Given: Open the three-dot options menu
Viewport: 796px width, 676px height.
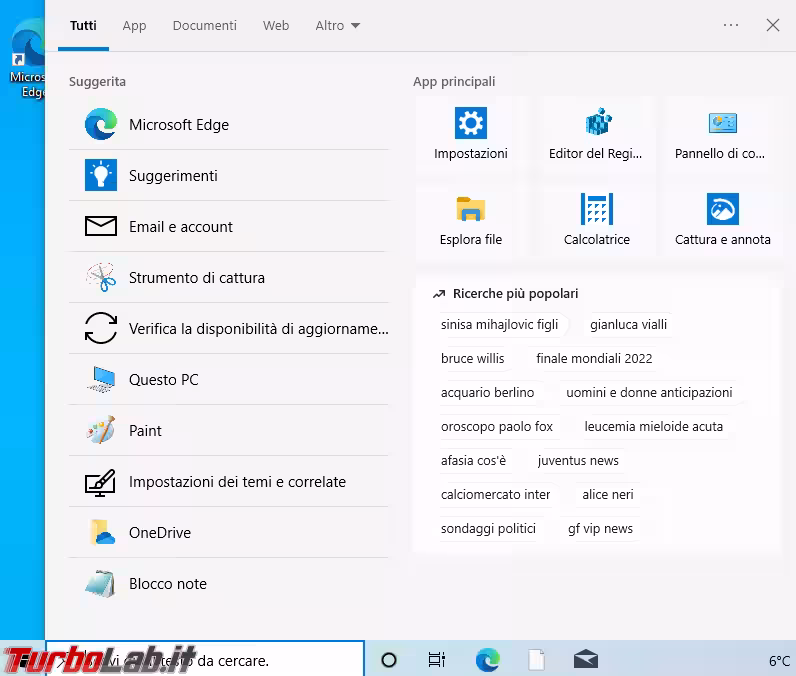Looking at the screenshot, I should click(x=731, y=26).
